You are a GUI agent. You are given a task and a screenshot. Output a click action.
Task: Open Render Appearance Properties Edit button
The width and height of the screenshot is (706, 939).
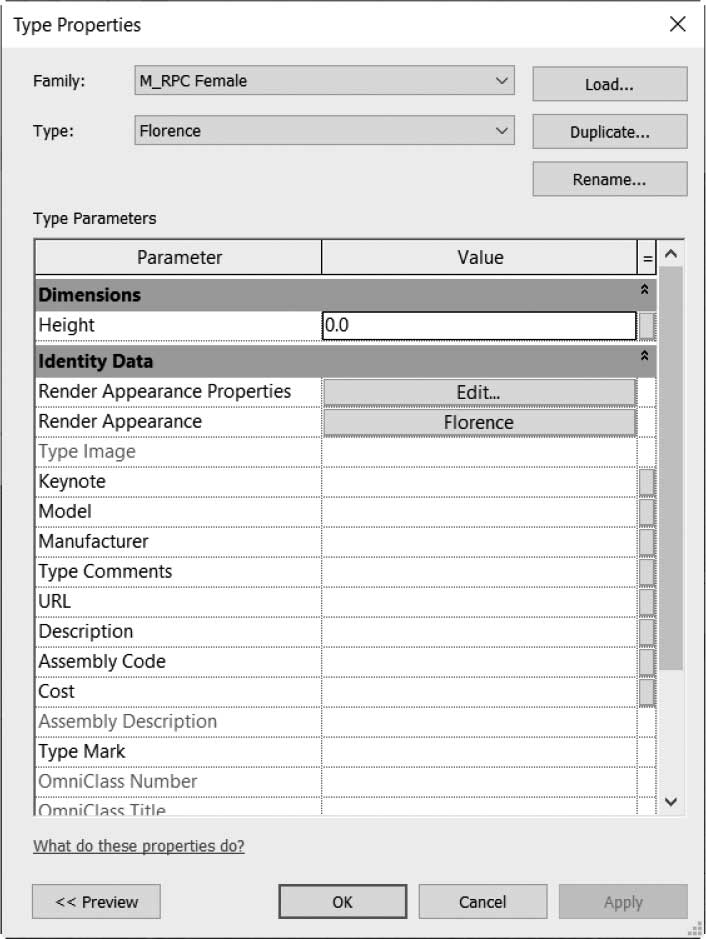pos(479,392)
